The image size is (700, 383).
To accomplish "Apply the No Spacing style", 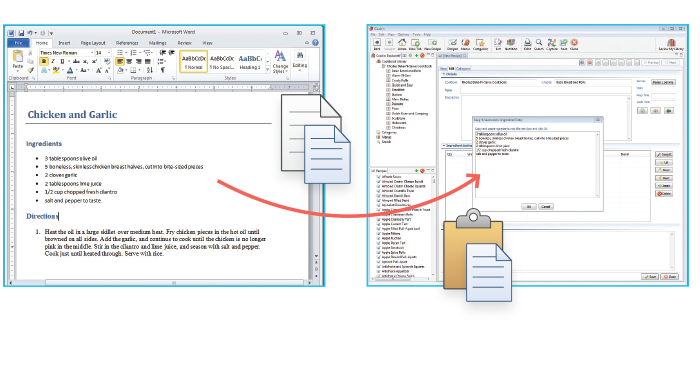I will click(x=222, y=62).
